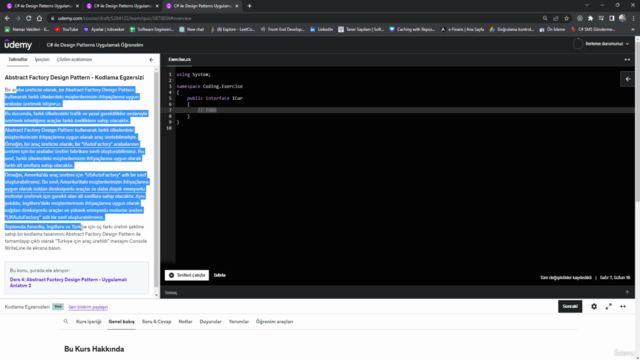Image resolution: width=640 pixels, height=360 pixels.
Task: Go back with browser back arrow
Action: point(7,18)
